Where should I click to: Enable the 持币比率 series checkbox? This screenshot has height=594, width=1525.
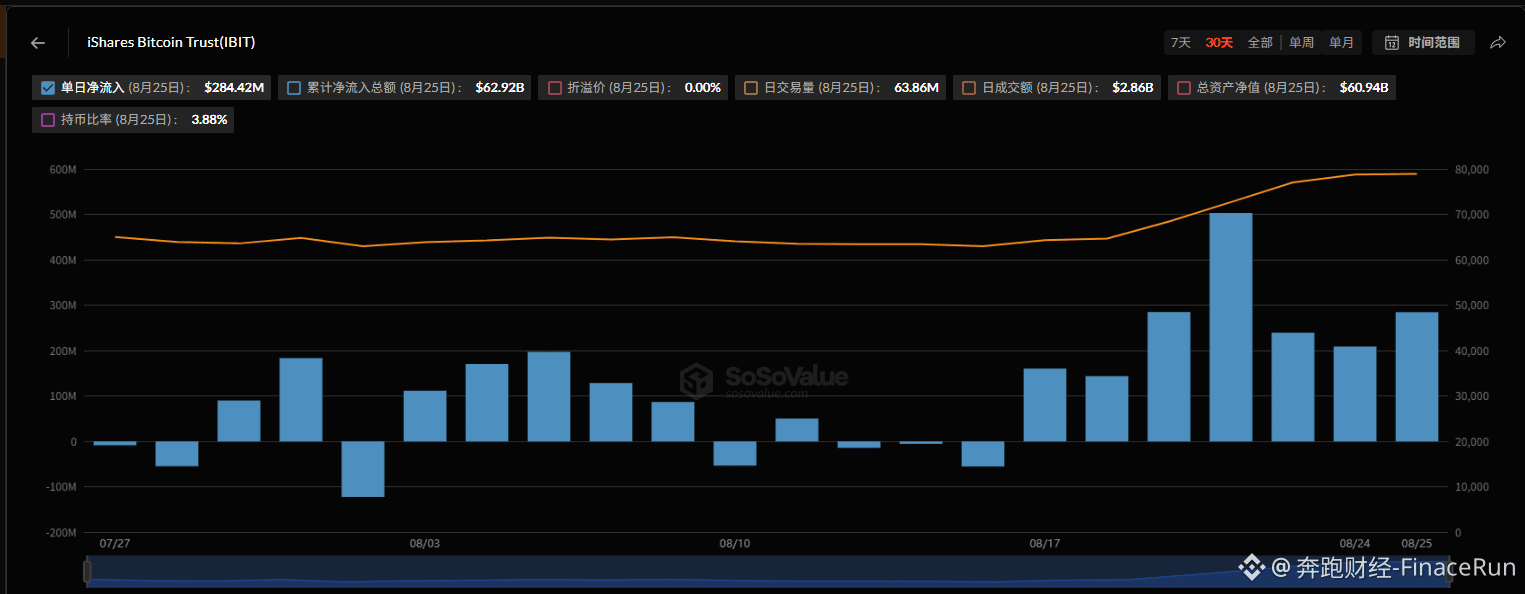pyautogui.click(x=48, y=120)
